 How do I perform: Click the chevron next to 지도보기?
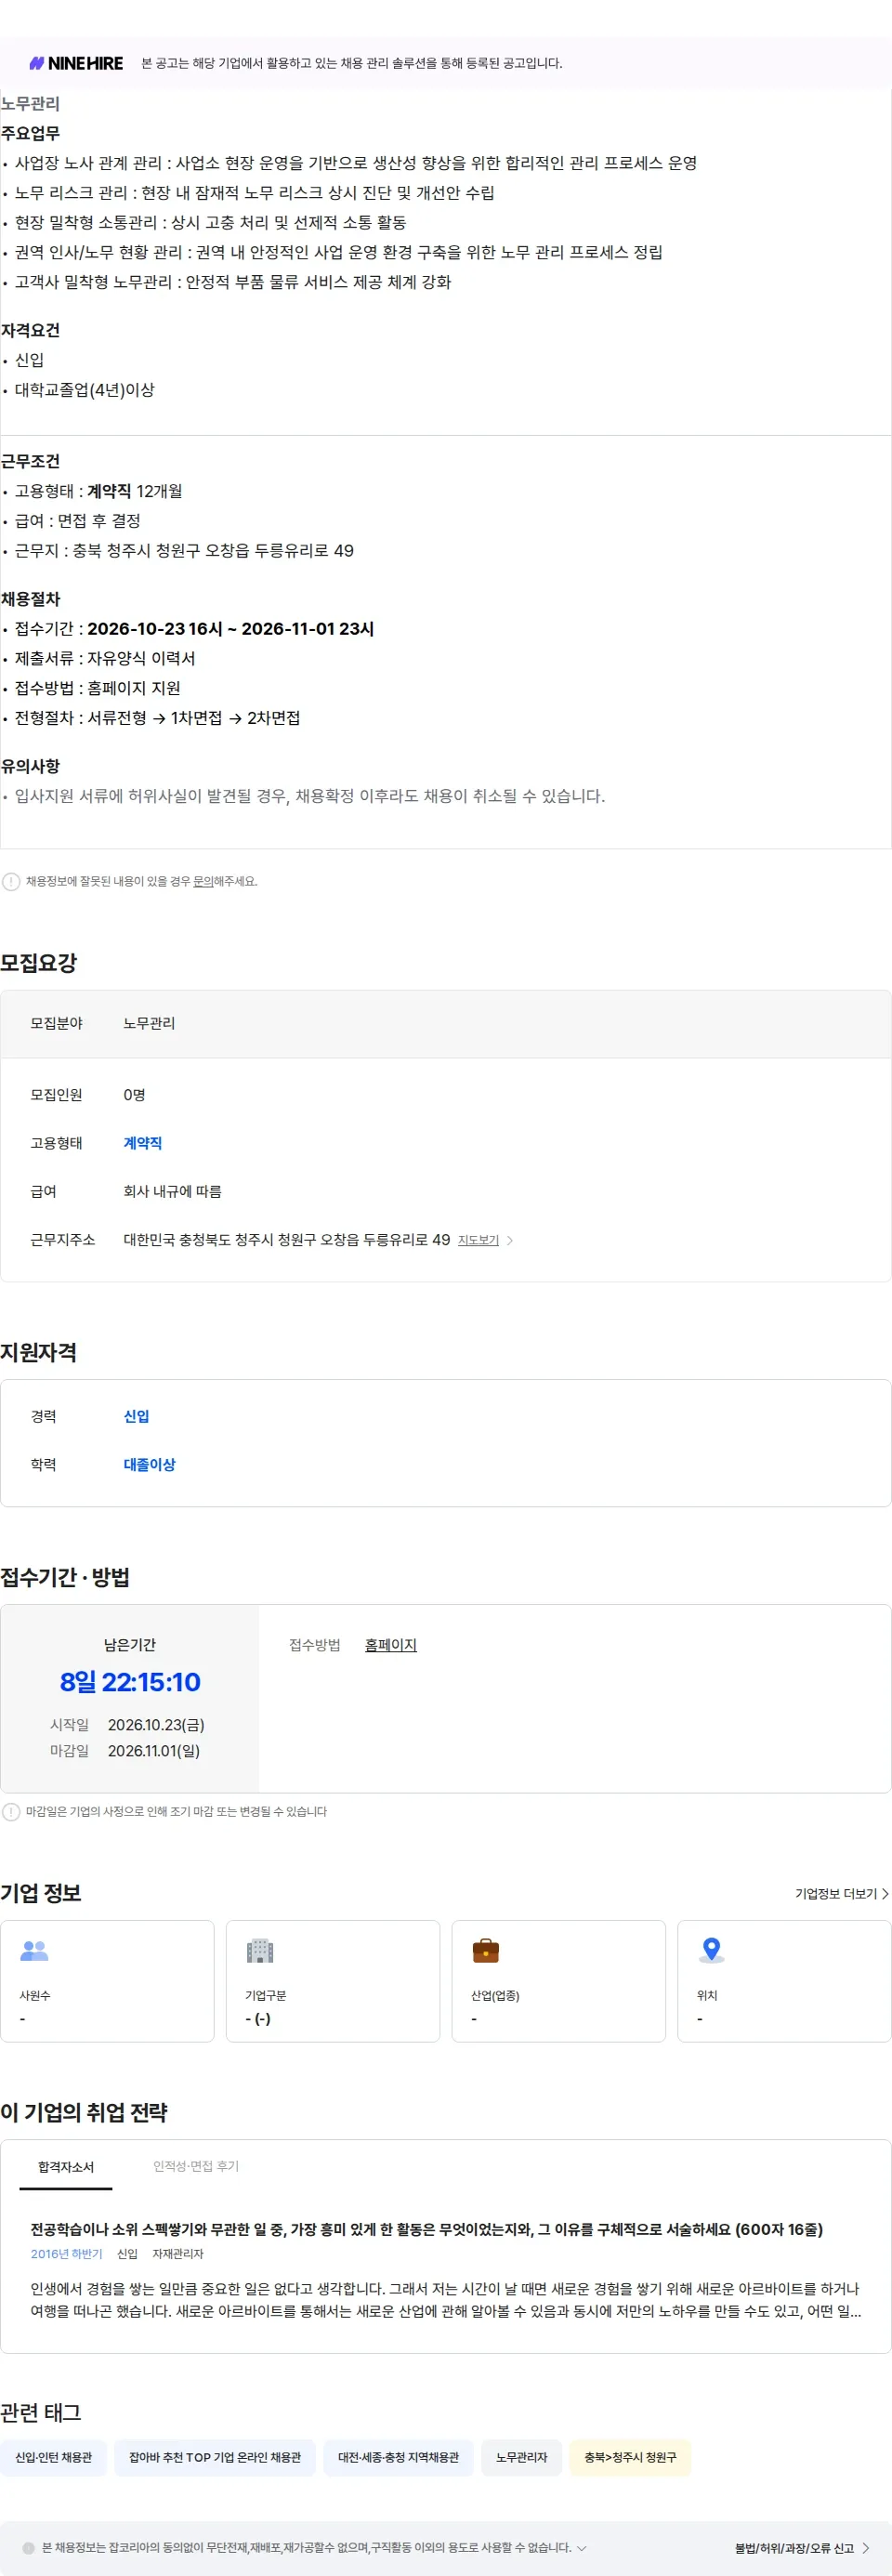click(x=510, y=1240)
